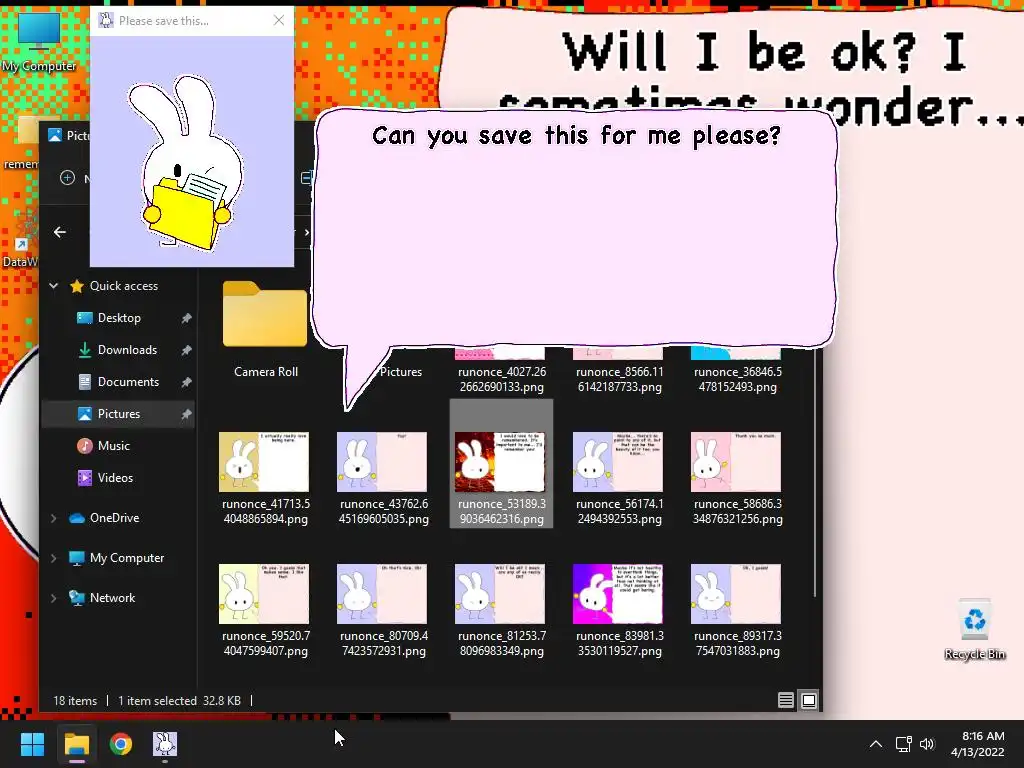Image resolution: width=1024 pixels, height=768 pixels.
Task: Select the runonce_83981 magenta bunny thumbnail
Action: [x=618, y=594]
